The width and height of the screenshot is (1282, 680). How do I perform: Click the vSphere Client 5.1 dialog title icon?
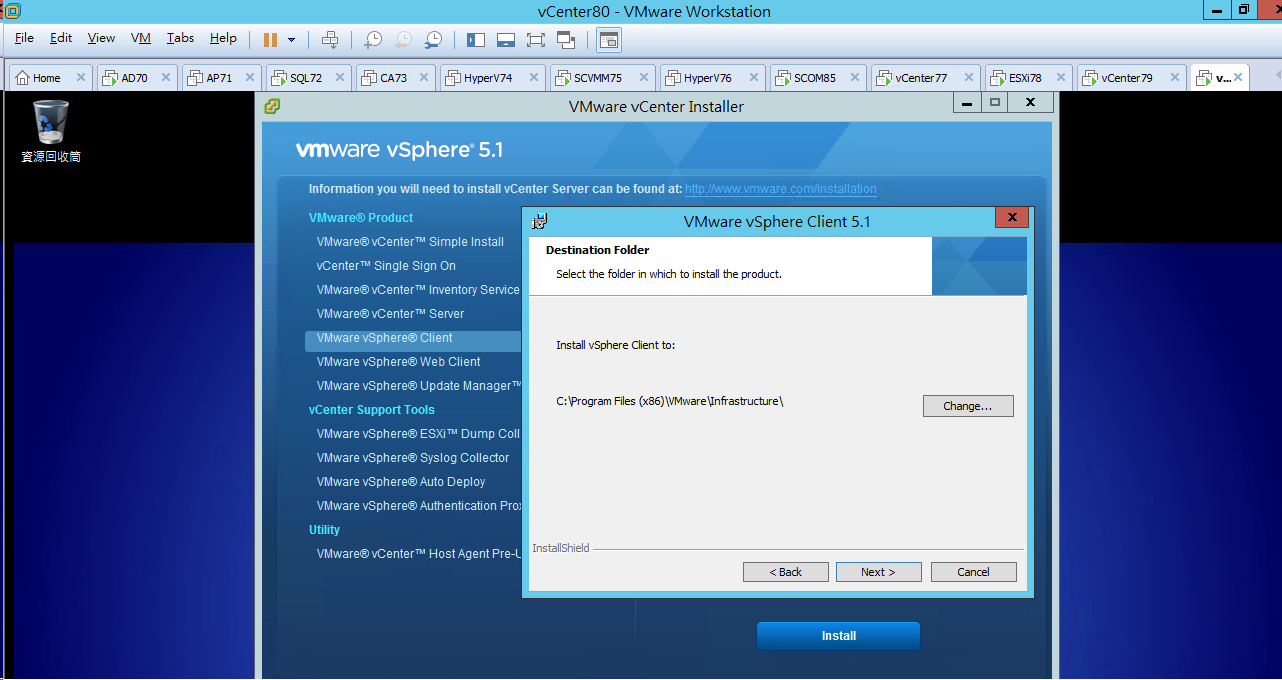[x=539, y=221]
